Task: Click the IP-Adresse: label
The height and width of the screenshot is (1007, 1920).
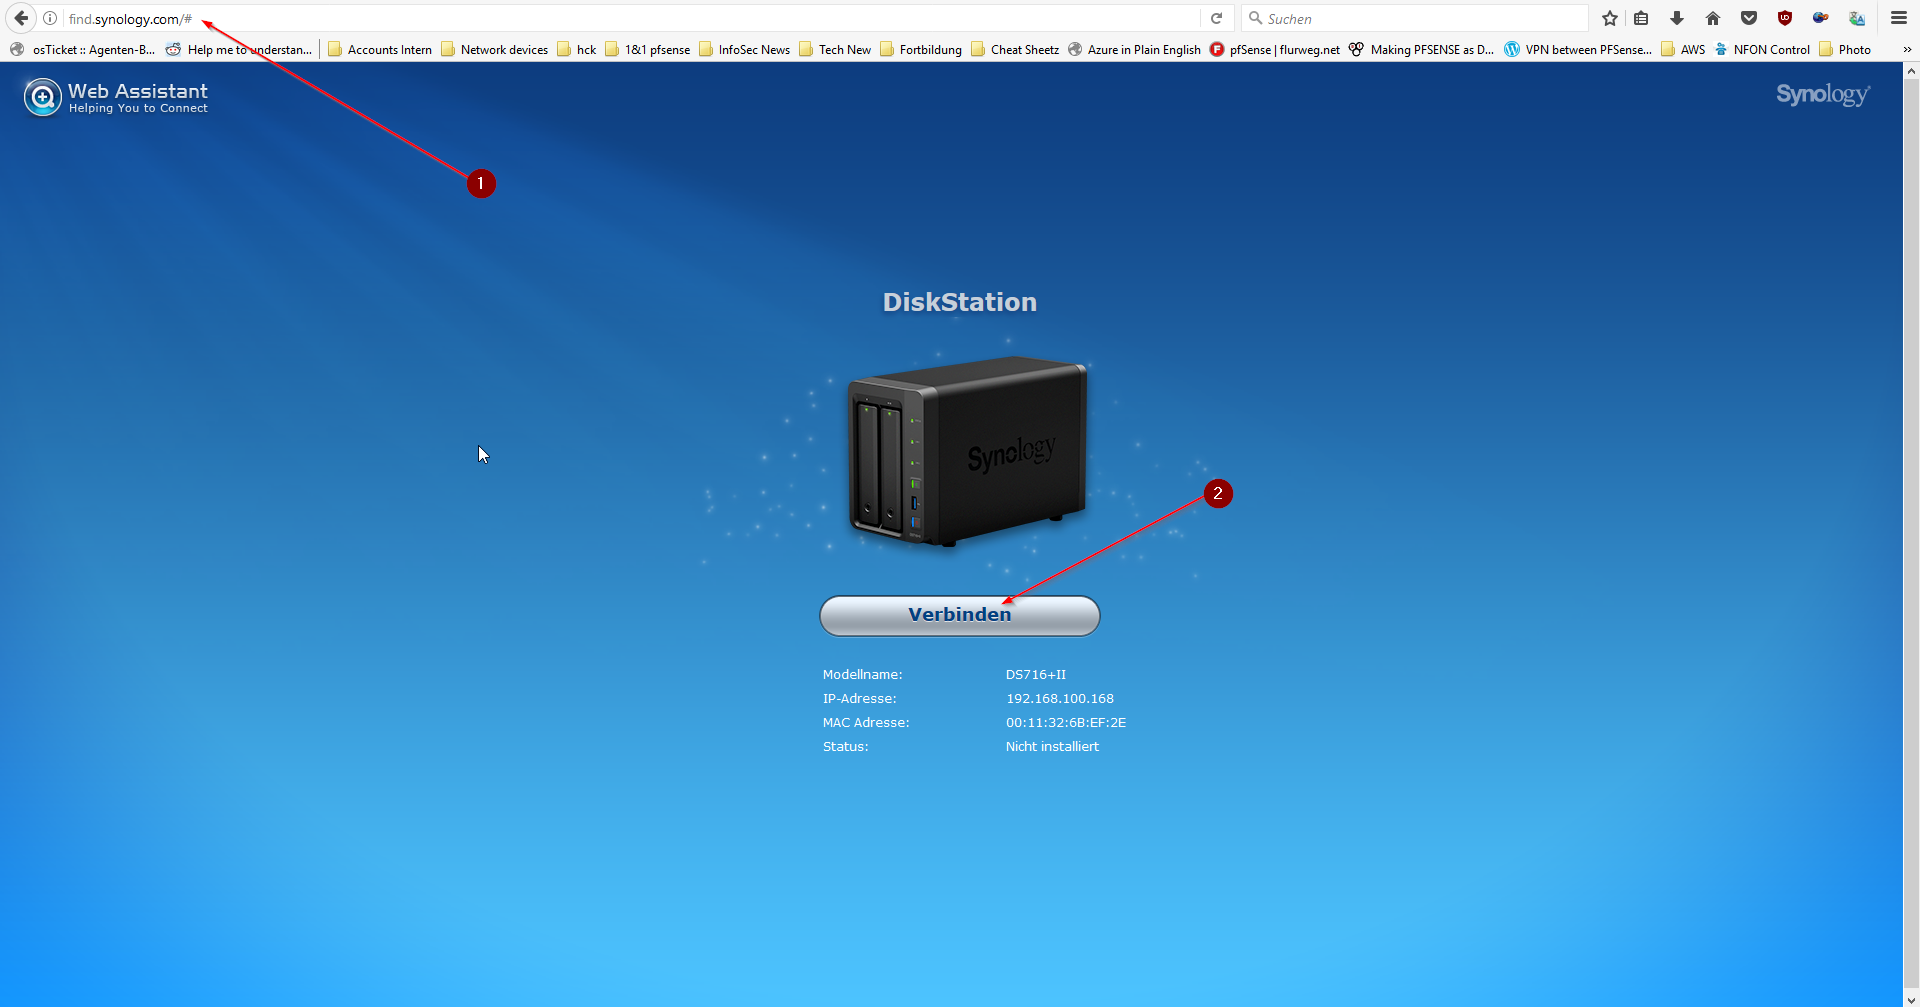Action: tap(860, 699)
